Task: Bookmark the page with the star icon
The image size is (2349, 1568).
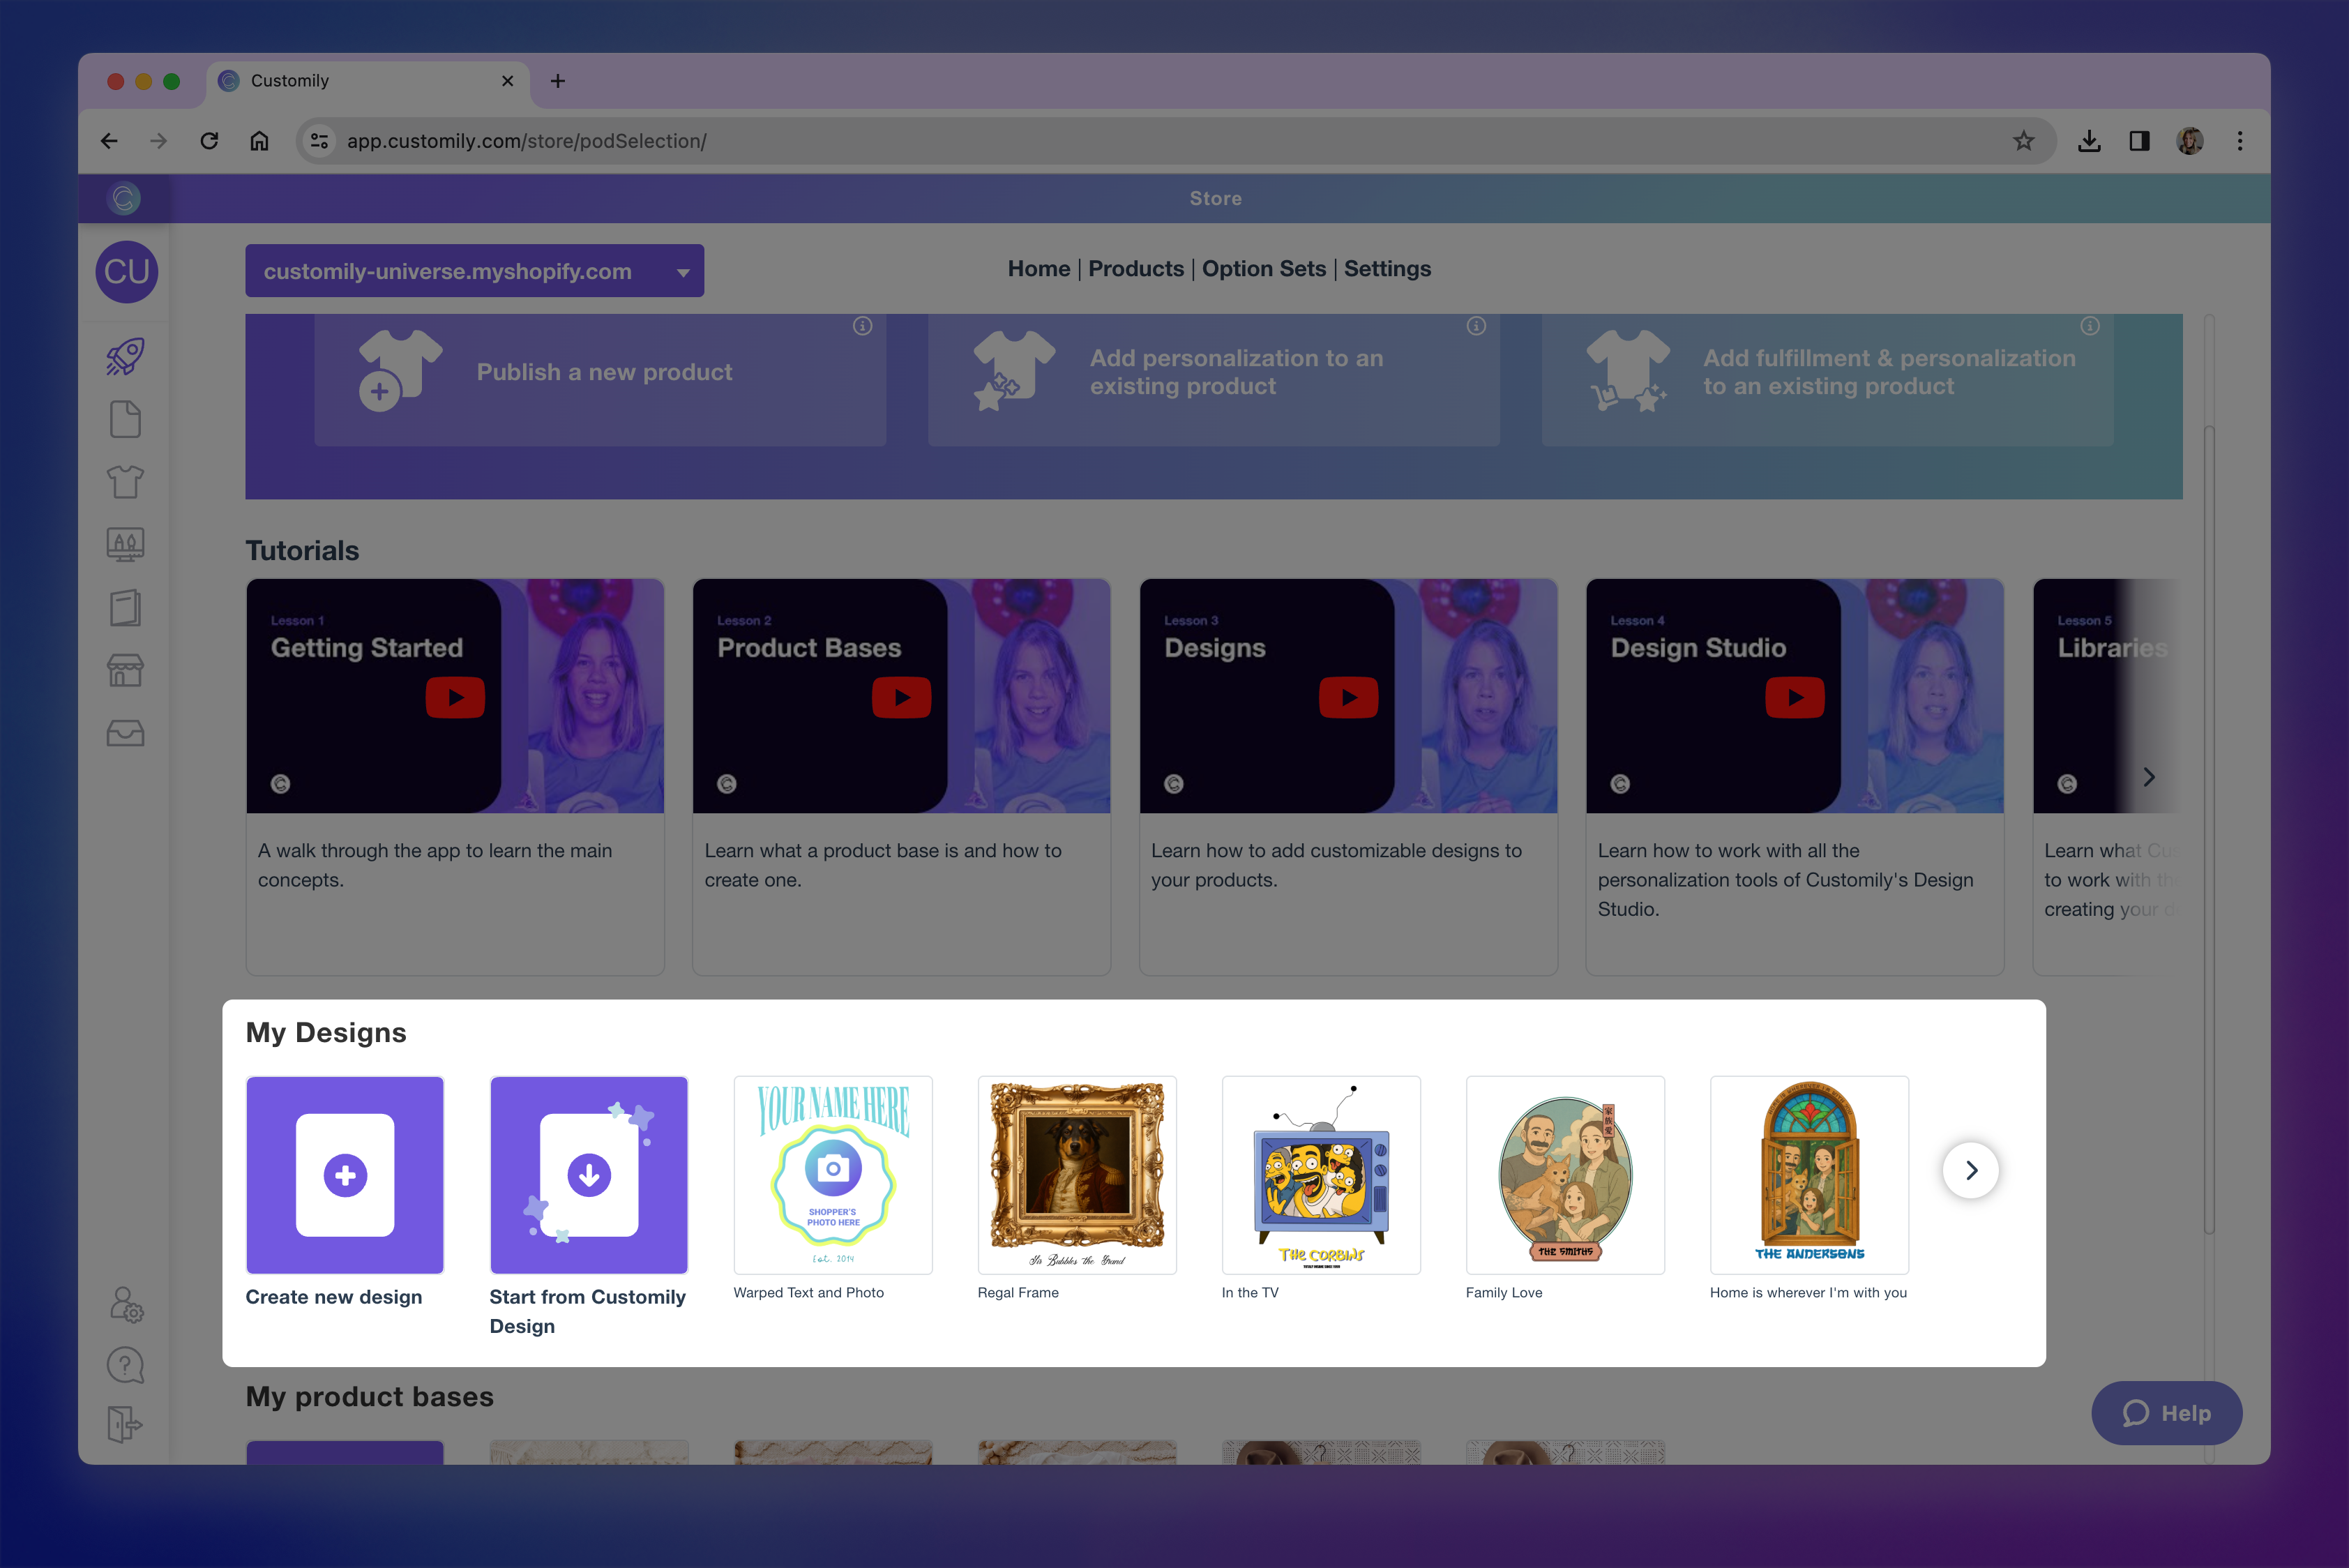Action: [x=2024, y=140]
